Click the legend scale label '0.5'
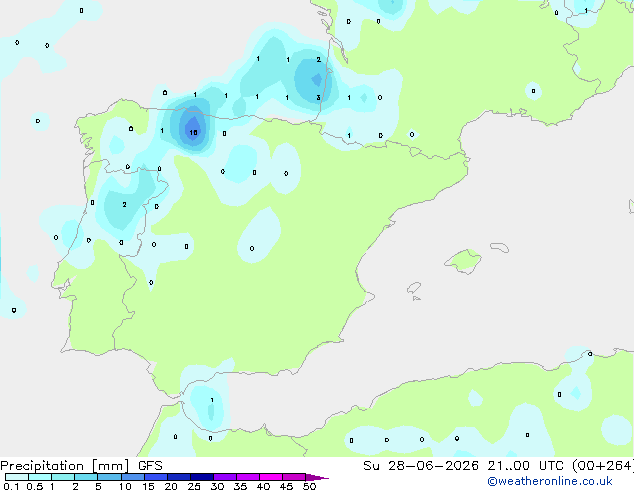The width and height of the screenshot is (634, 490). (x=35, y=486)
